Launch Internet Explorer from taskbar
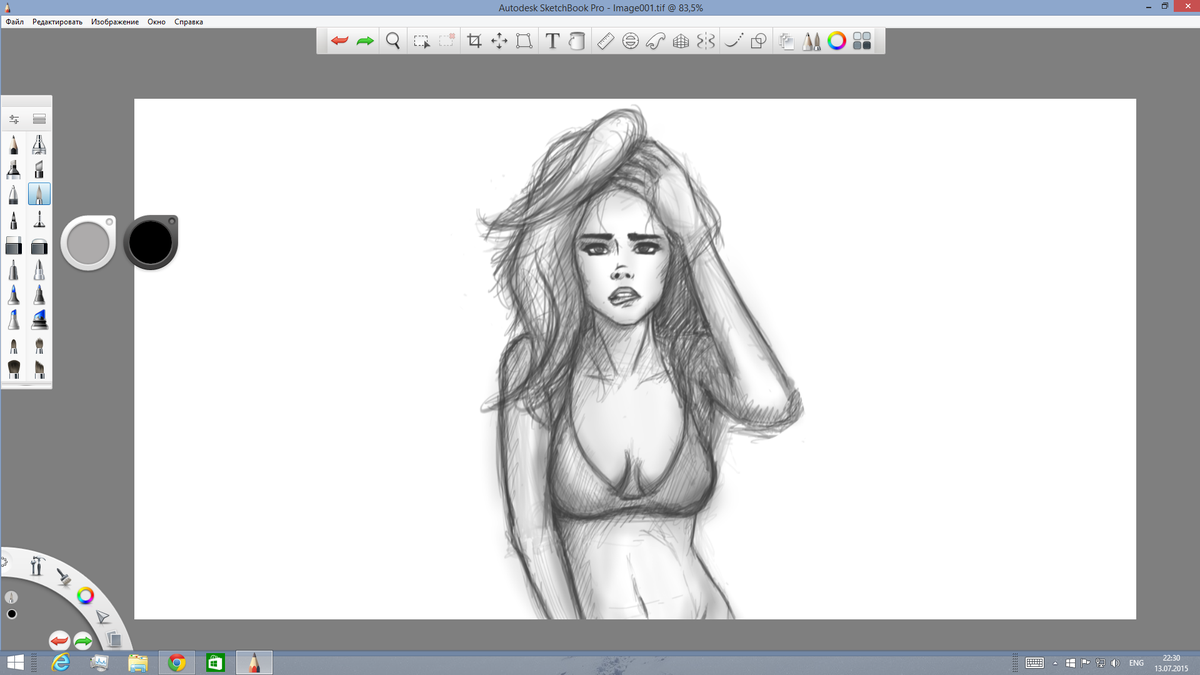Viewport: 1200px width, 675px height. click(60, 662)
